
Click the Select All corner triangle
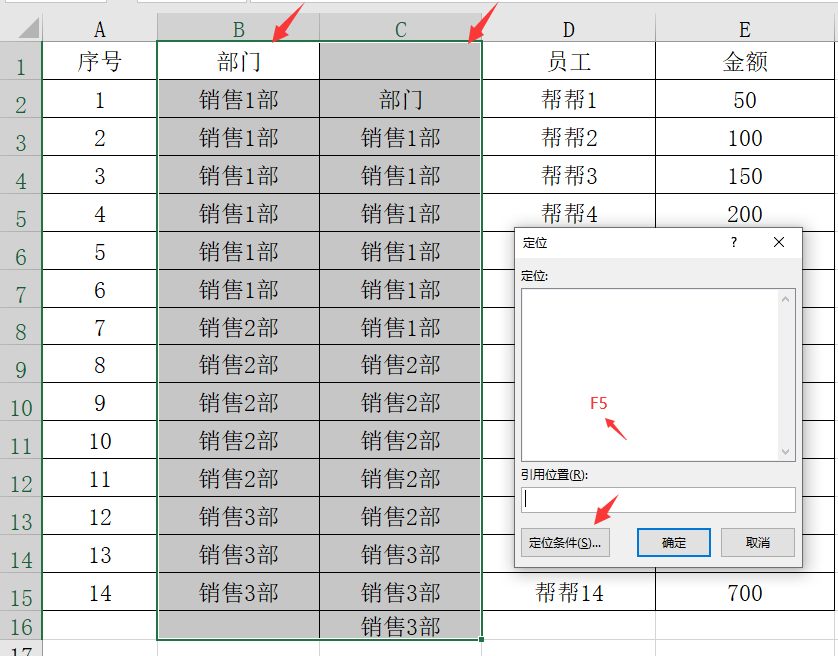(29, 28)
